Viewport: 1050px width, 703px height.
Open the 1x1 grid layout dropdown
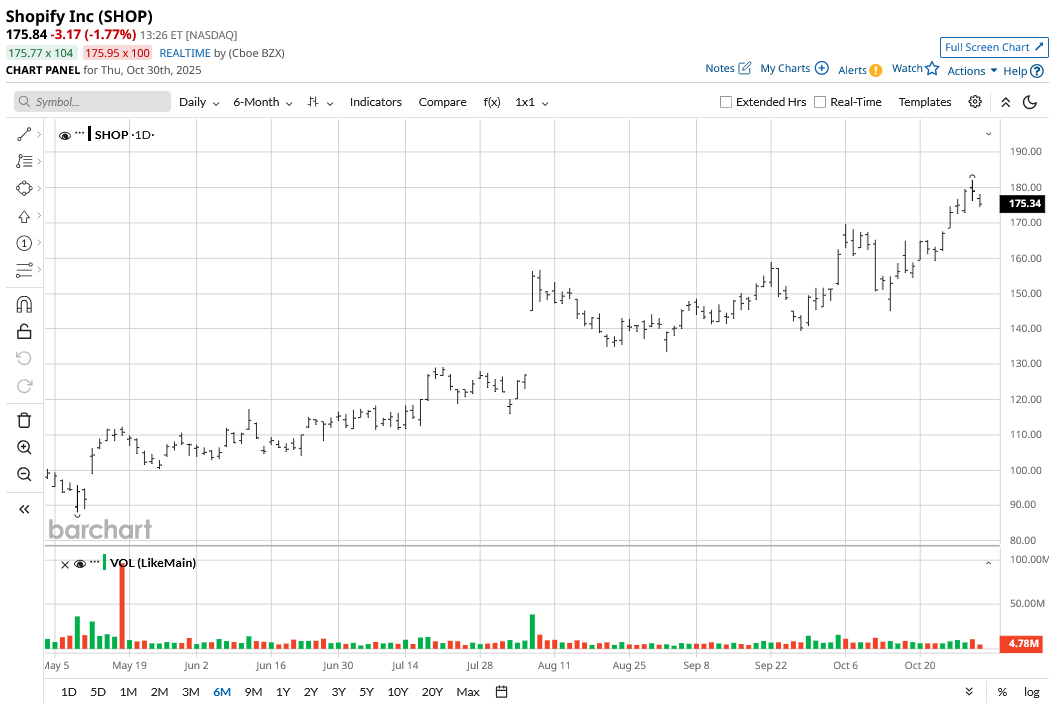click(x=532, y=102)
